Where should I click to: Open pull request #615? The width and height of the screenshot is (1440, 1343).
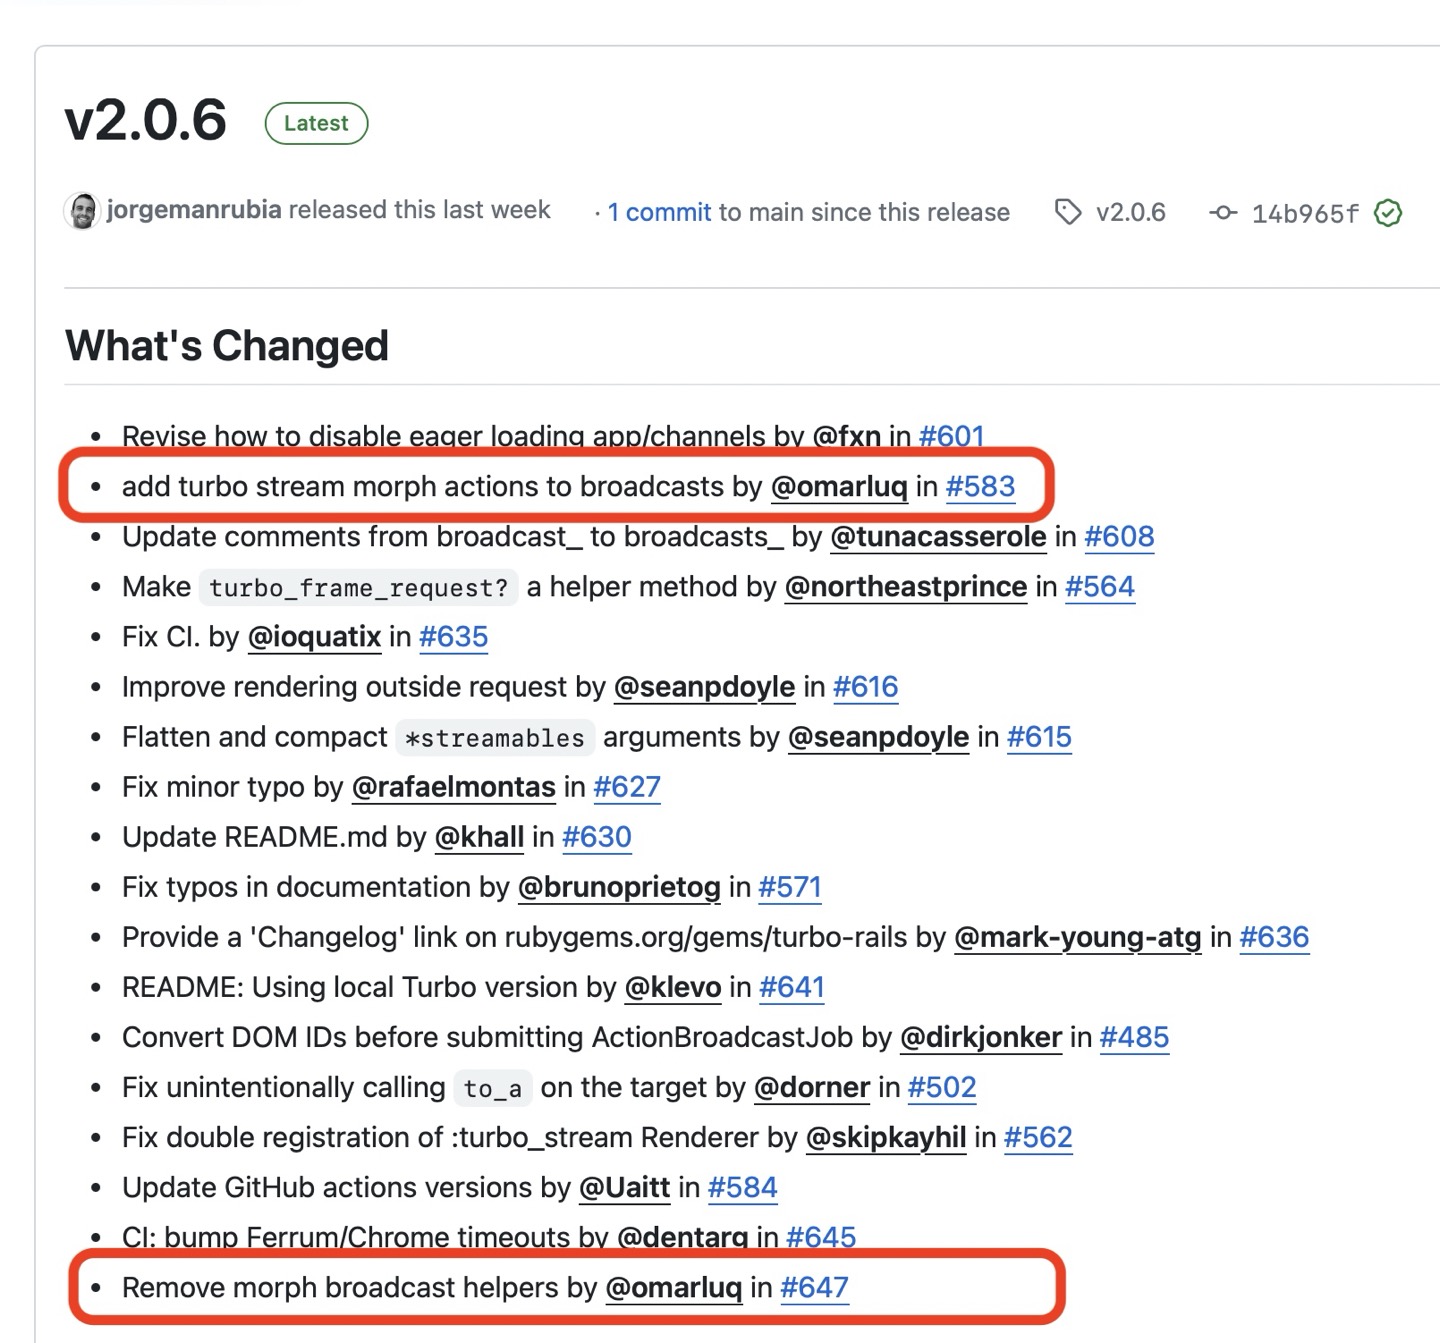(1039, 737)
